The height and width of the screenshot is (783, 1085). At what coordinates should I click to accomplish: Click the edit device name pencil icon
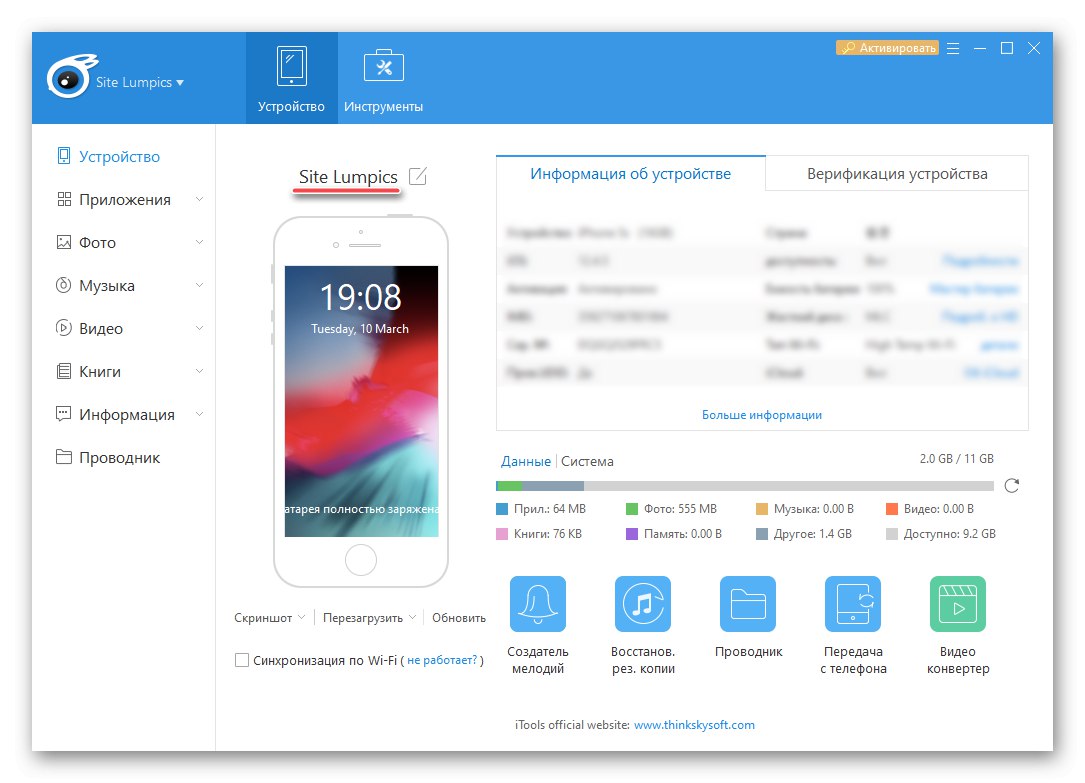tap(418, 176)
